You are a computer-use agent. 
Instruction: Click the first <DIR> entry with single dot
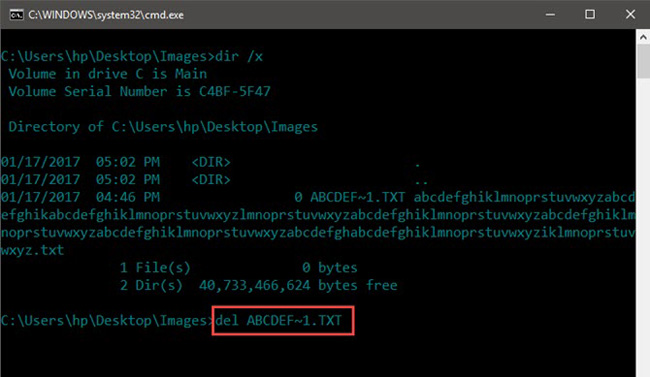pyautogui.click(x=211, y=162)
